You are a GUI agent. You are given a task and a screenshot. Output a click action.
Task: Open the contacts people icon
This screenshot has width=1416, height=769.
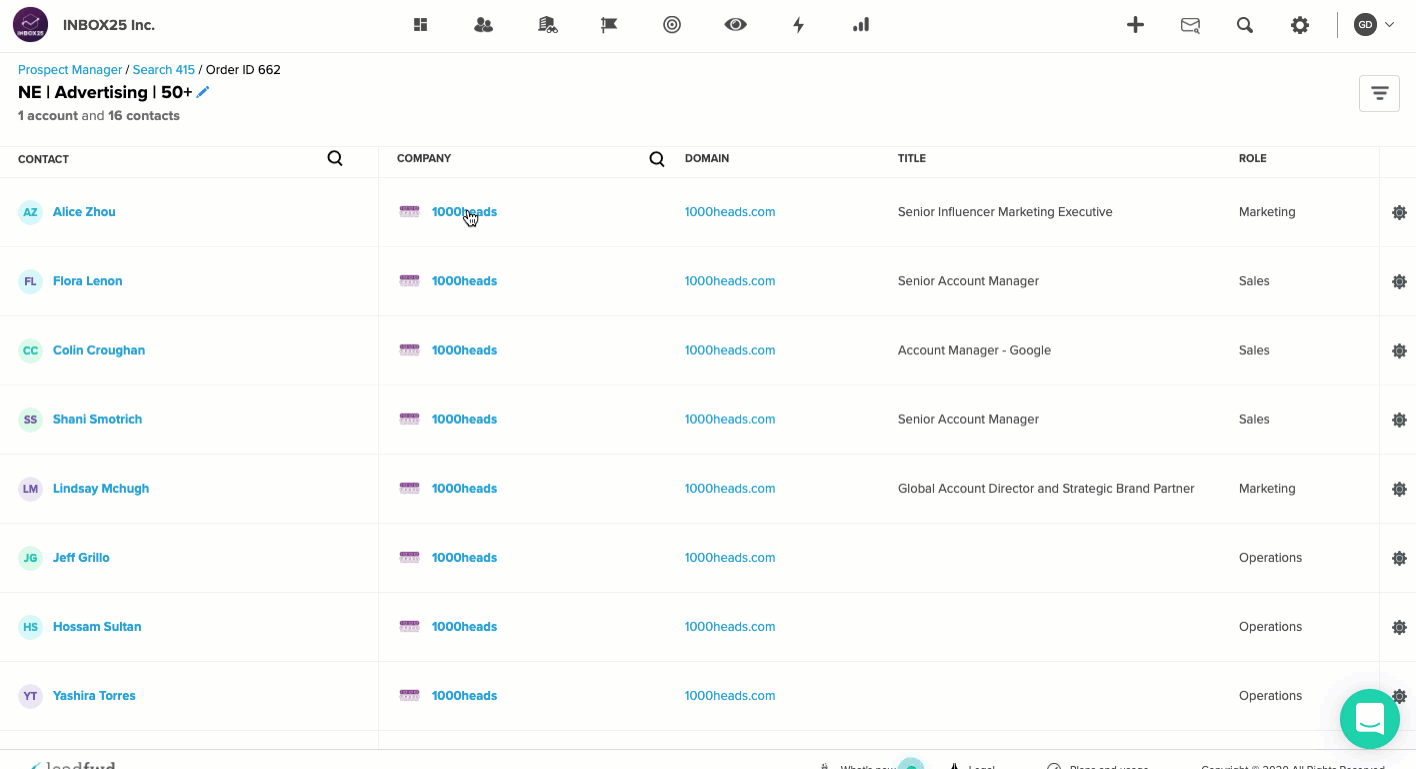click(x=484, y=25)
